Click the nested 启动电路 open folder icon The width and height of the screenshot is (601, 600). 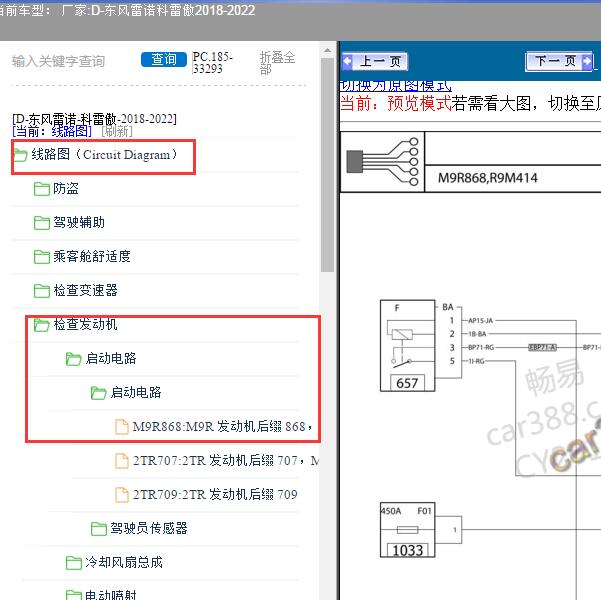click(99, 393)
